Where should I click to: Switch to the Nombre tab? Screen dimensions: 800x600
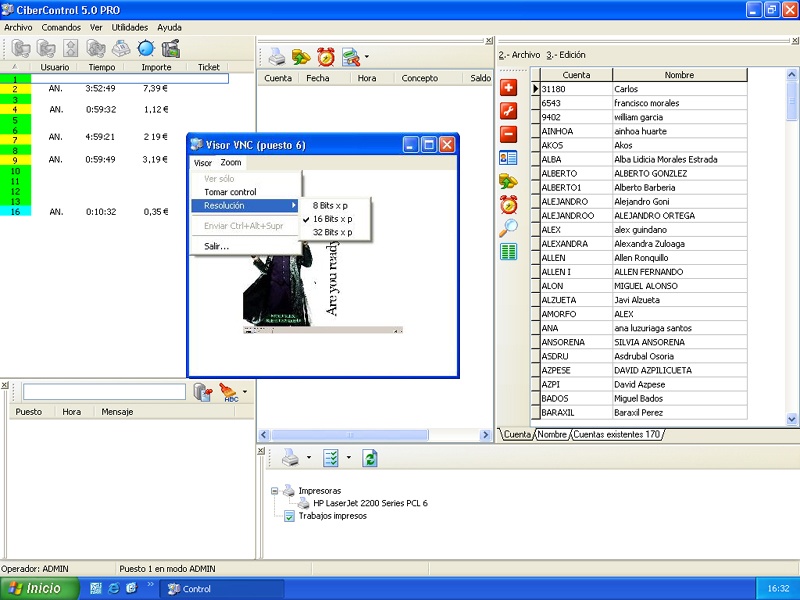click(x=552, y=435)
